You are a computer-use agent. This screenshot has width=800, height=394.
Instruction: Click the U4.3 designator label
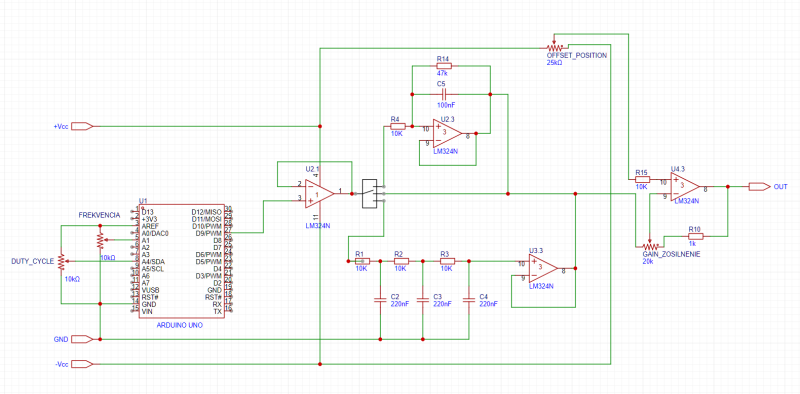pos(678,168)
